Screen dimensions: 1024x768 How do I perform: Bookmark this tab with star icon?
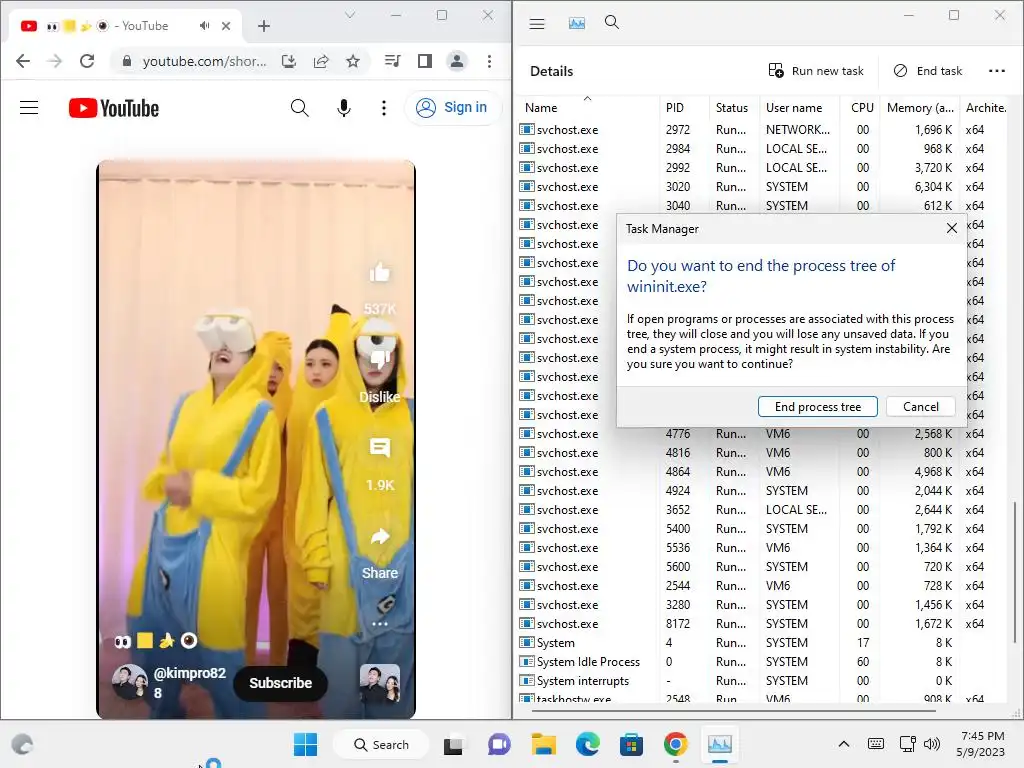click(x=353, y=61)
